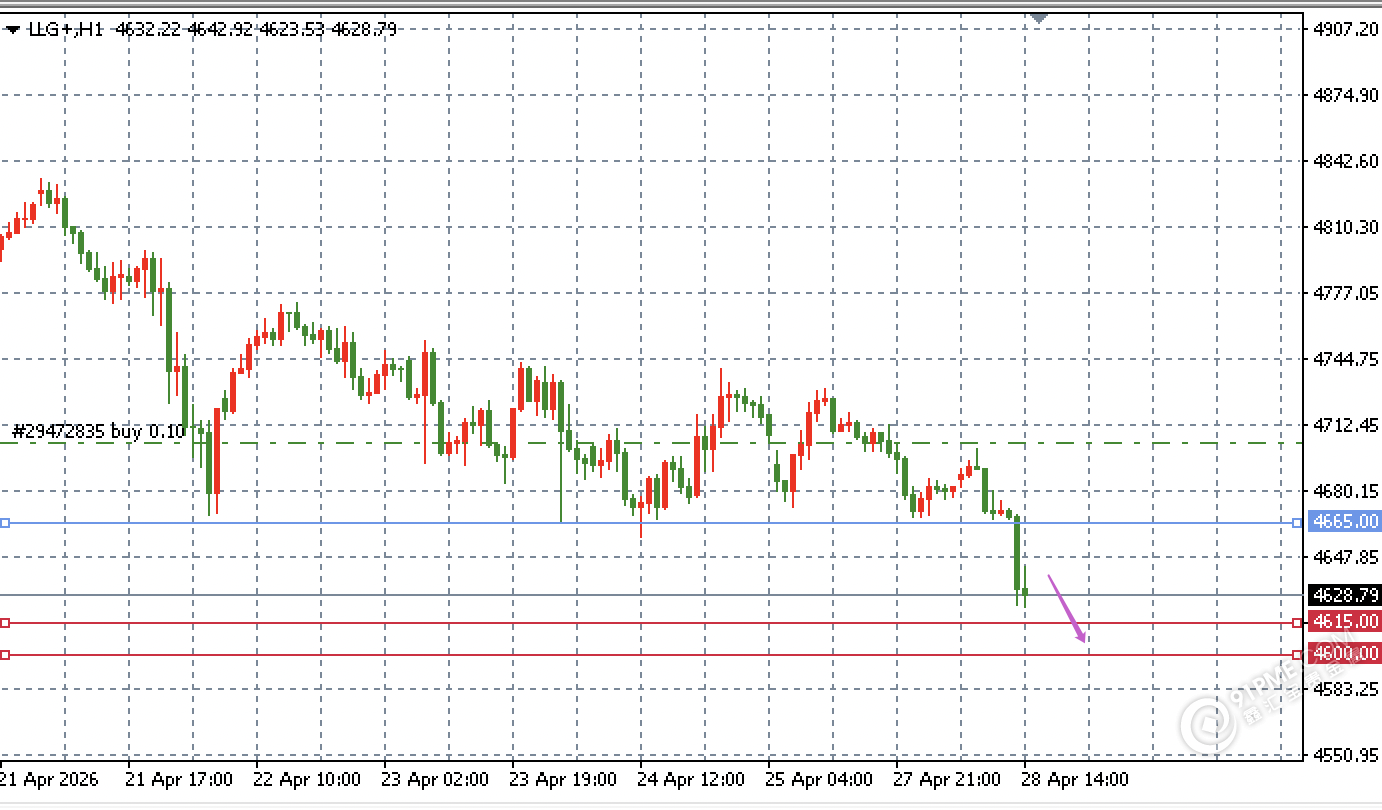Screen dimensions: 1382x810
Task: Select the purple downward arrow drawing
Action: [x=1067, y=608]
